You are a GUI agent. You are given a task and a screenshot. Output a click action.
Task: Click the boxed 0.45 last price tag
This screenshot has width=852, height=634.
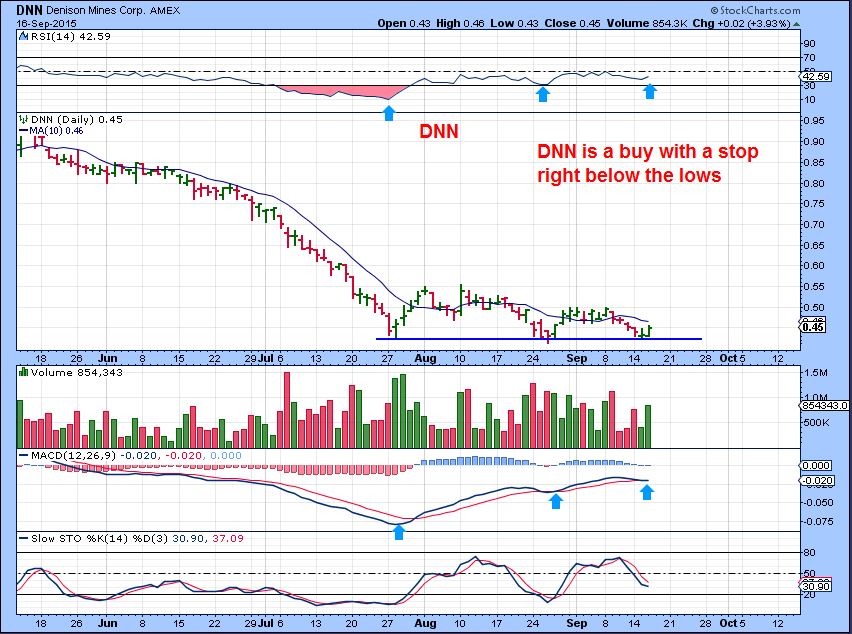[813, 327]
